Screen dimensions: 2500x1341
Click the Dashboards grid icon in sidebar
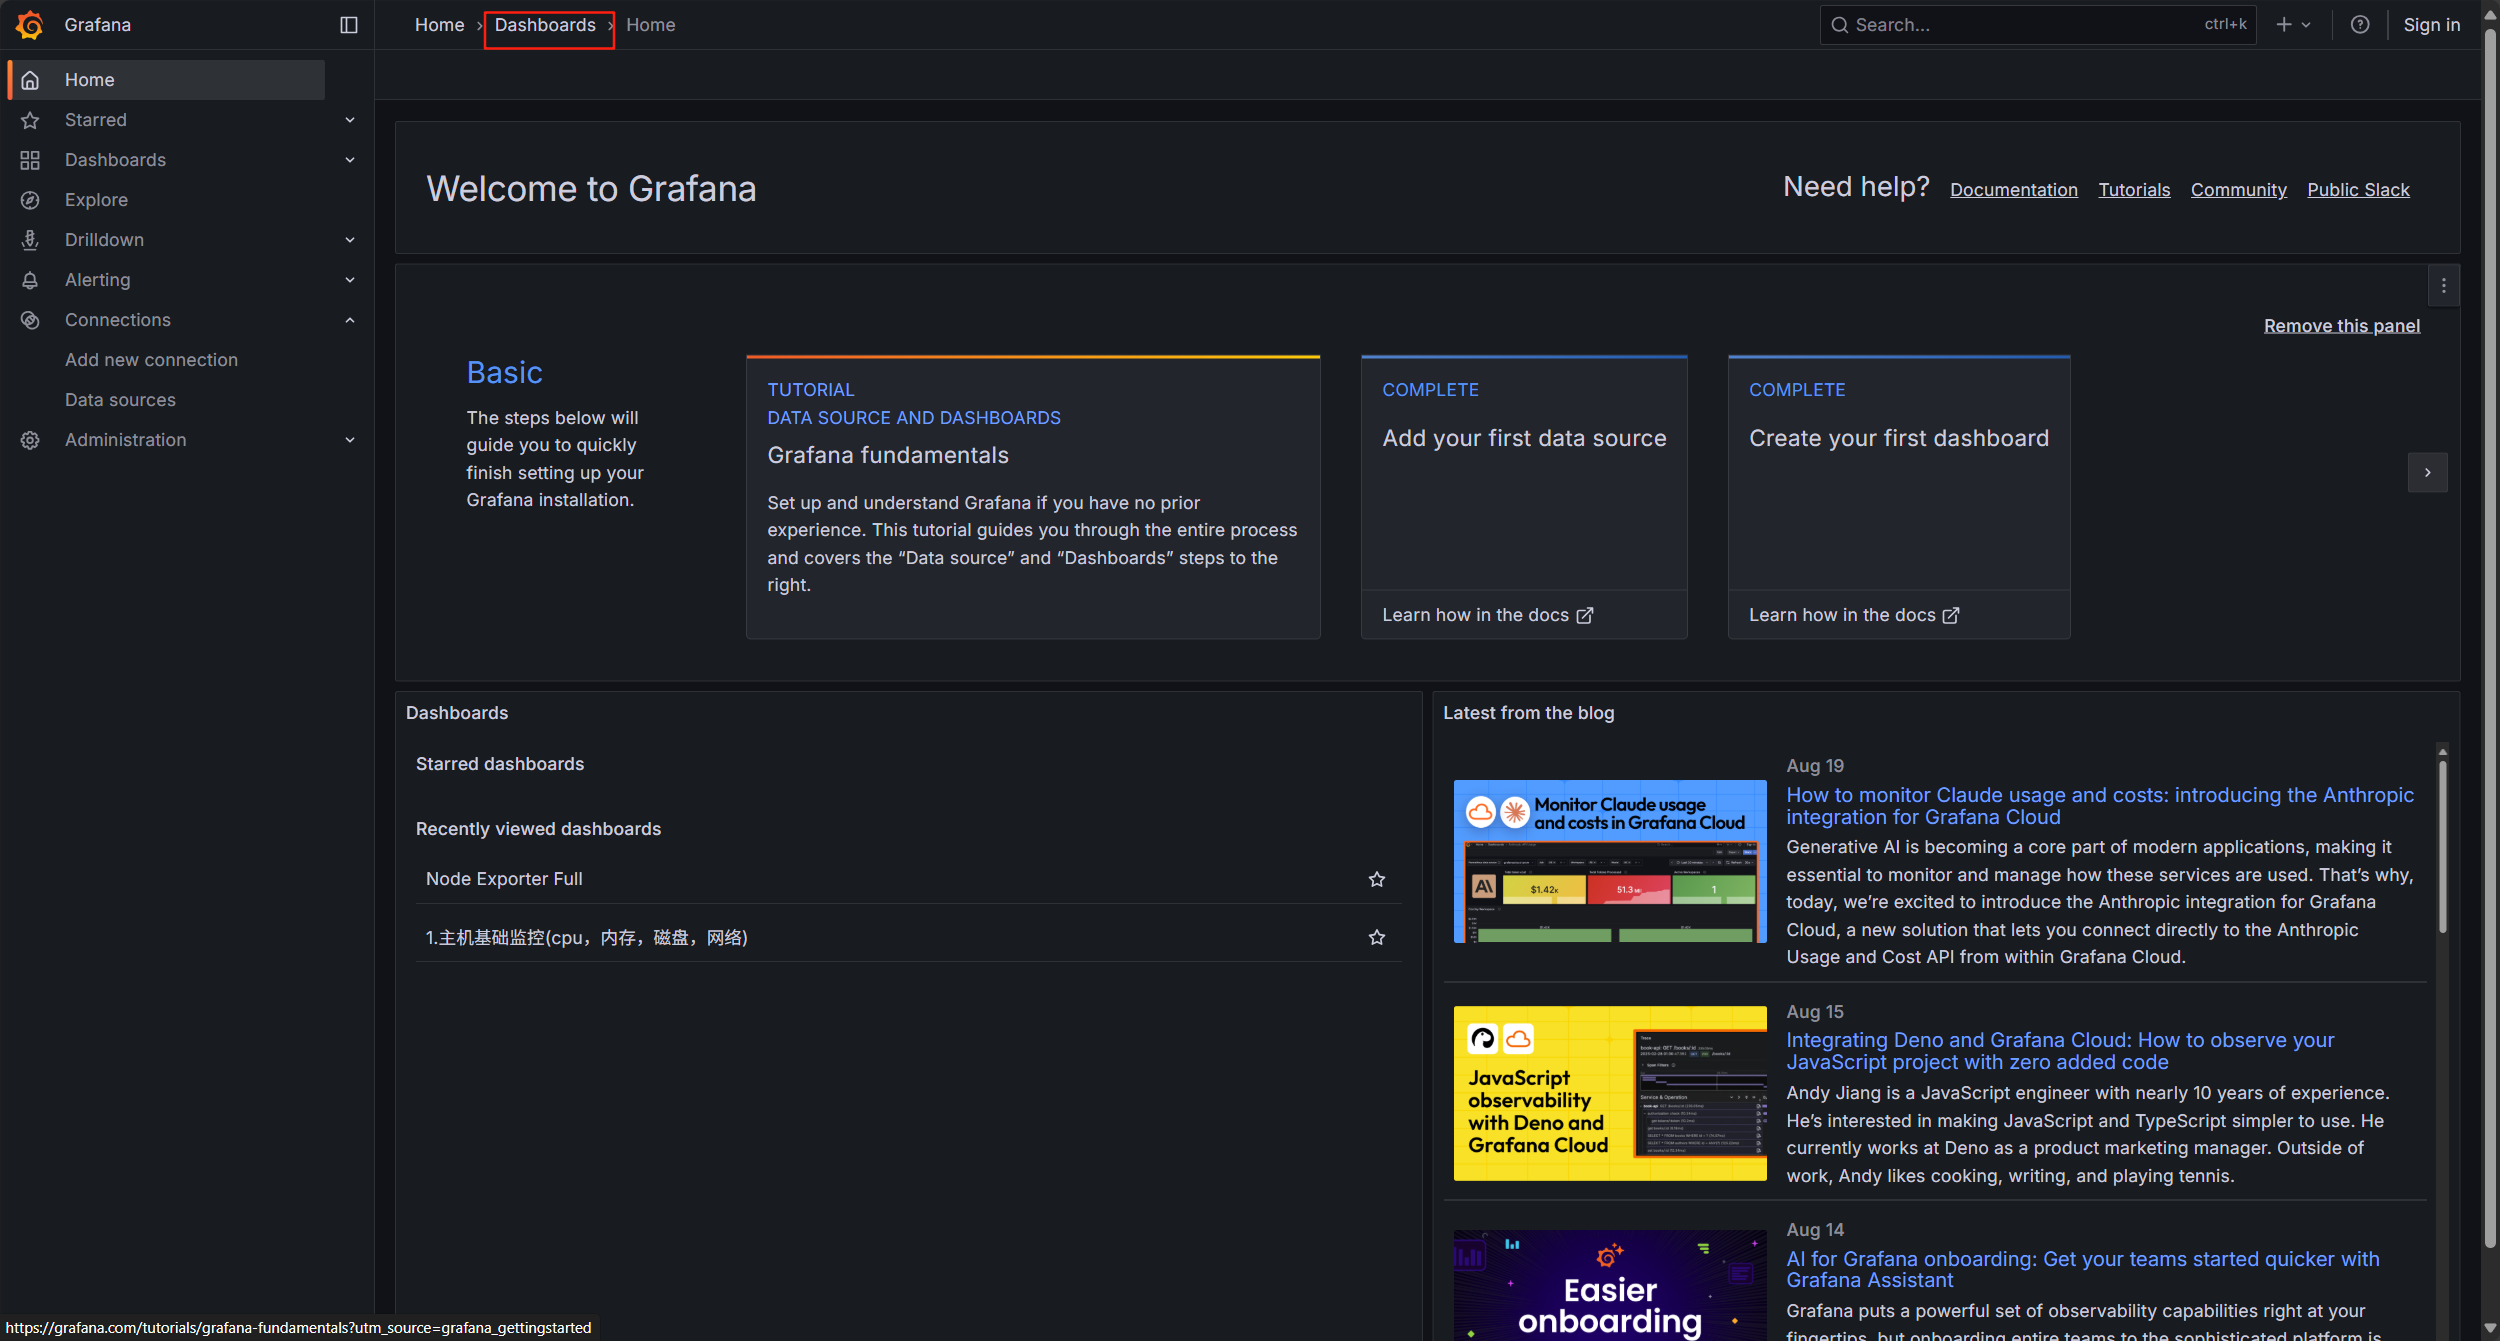[x=30, y=160]
